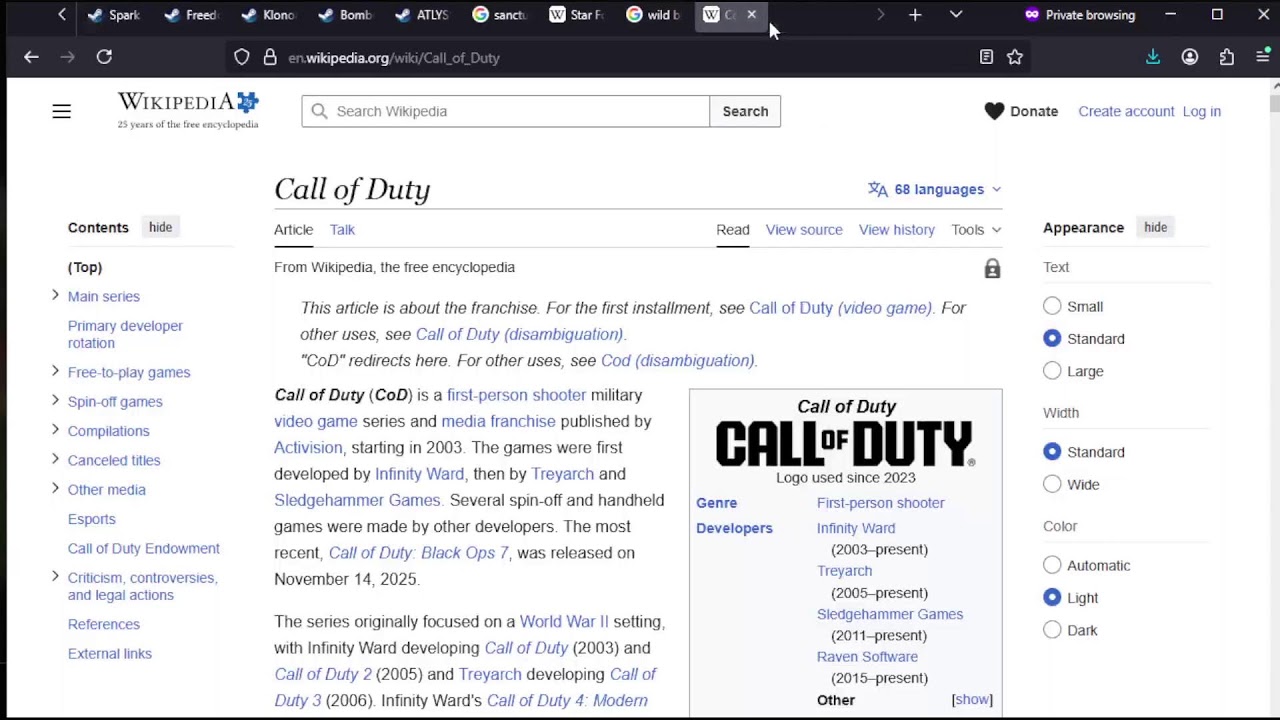Click the Call of Duty logo image

[x=845, y=444]
